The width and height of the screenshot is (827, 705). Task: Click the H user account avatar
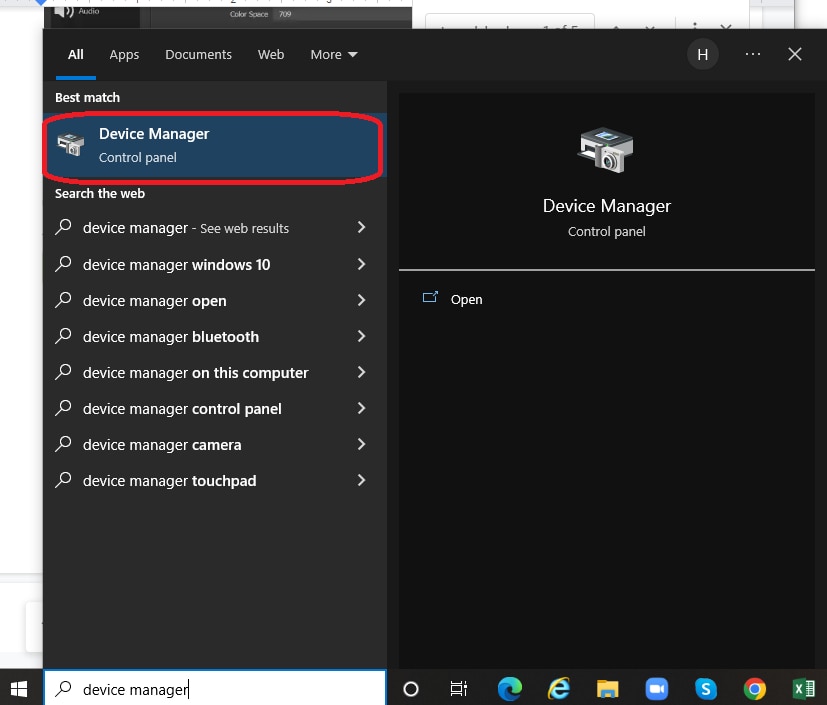pos(703,54)
